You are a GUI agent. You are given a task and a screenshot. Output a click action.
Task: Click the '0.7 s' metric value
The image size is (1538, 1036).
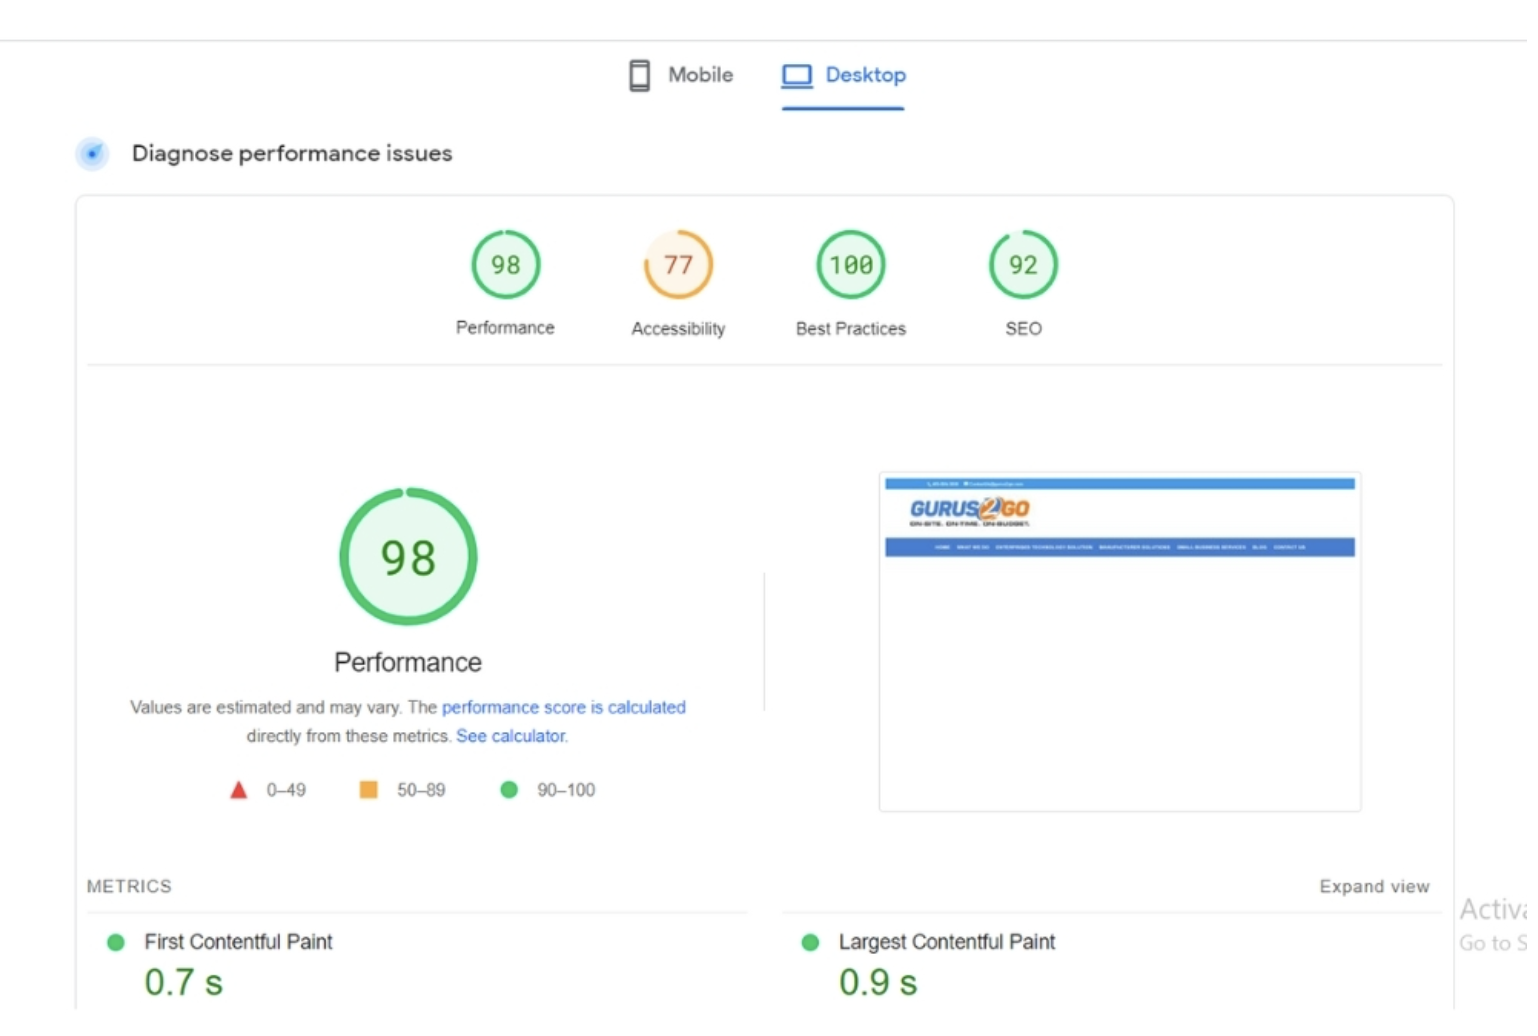184,982
